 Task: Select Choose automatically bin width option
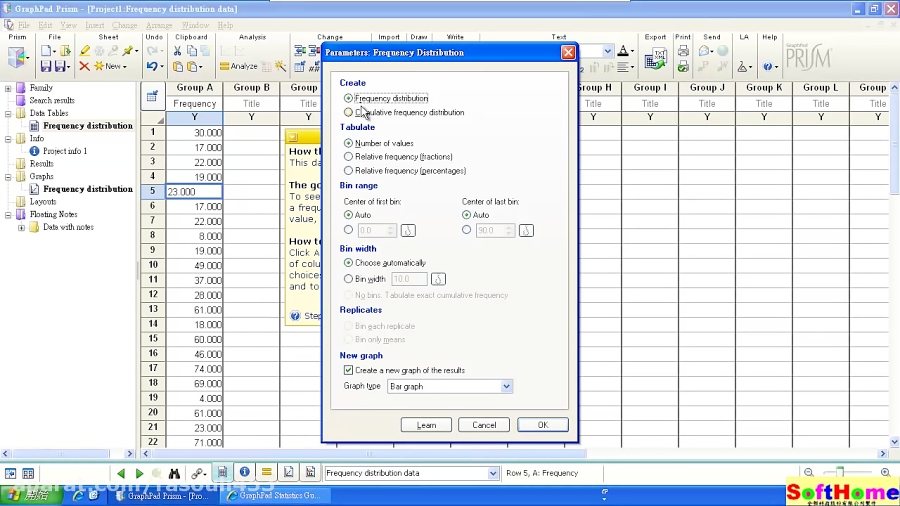click(x=348, y=263)
